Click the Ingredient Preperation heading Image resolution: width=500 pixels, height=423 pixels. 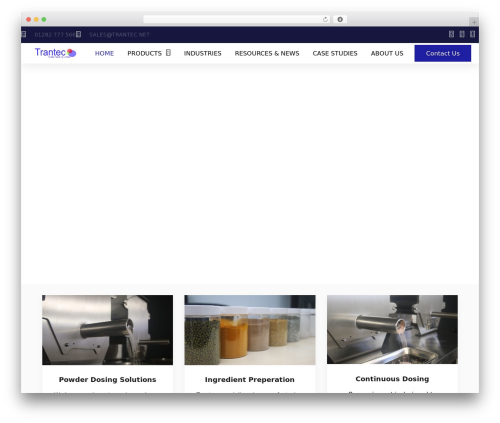pos(250,379)
